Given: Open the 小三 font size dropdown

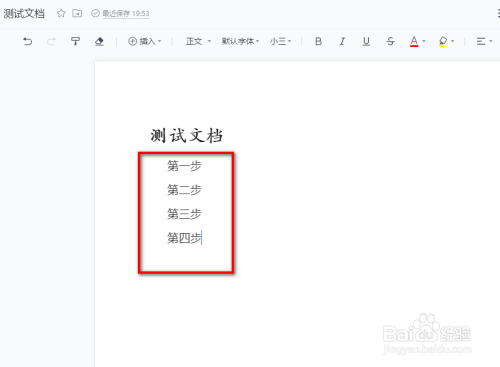Looking at the screenshot, I should point(281,41).
